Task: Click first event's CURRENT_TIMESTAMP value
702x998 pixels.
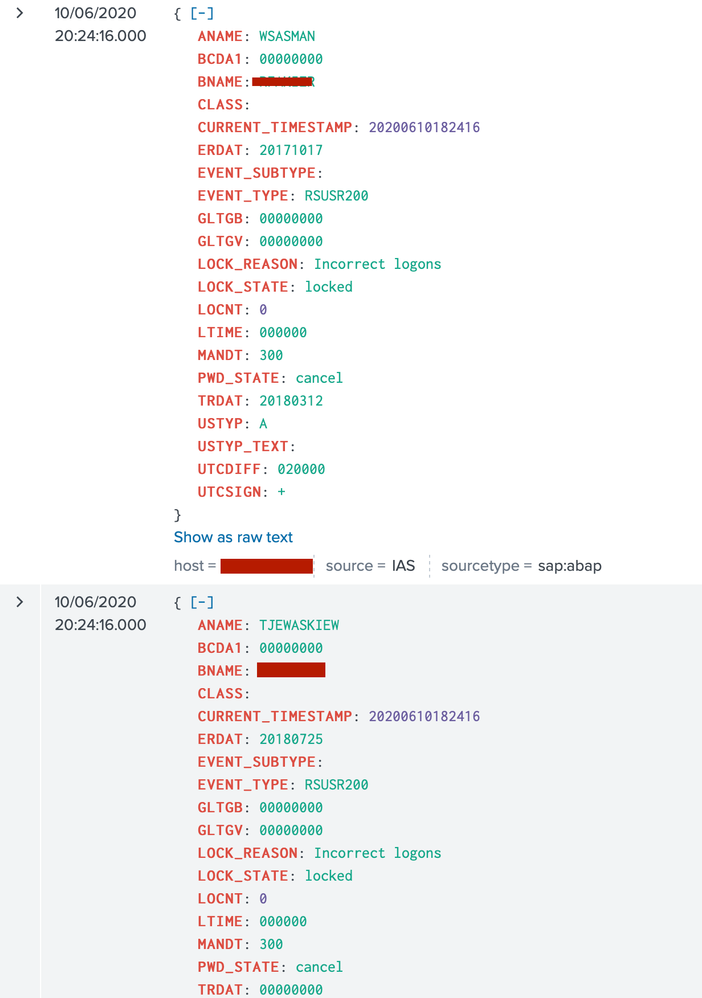Action: click(425, 127)
